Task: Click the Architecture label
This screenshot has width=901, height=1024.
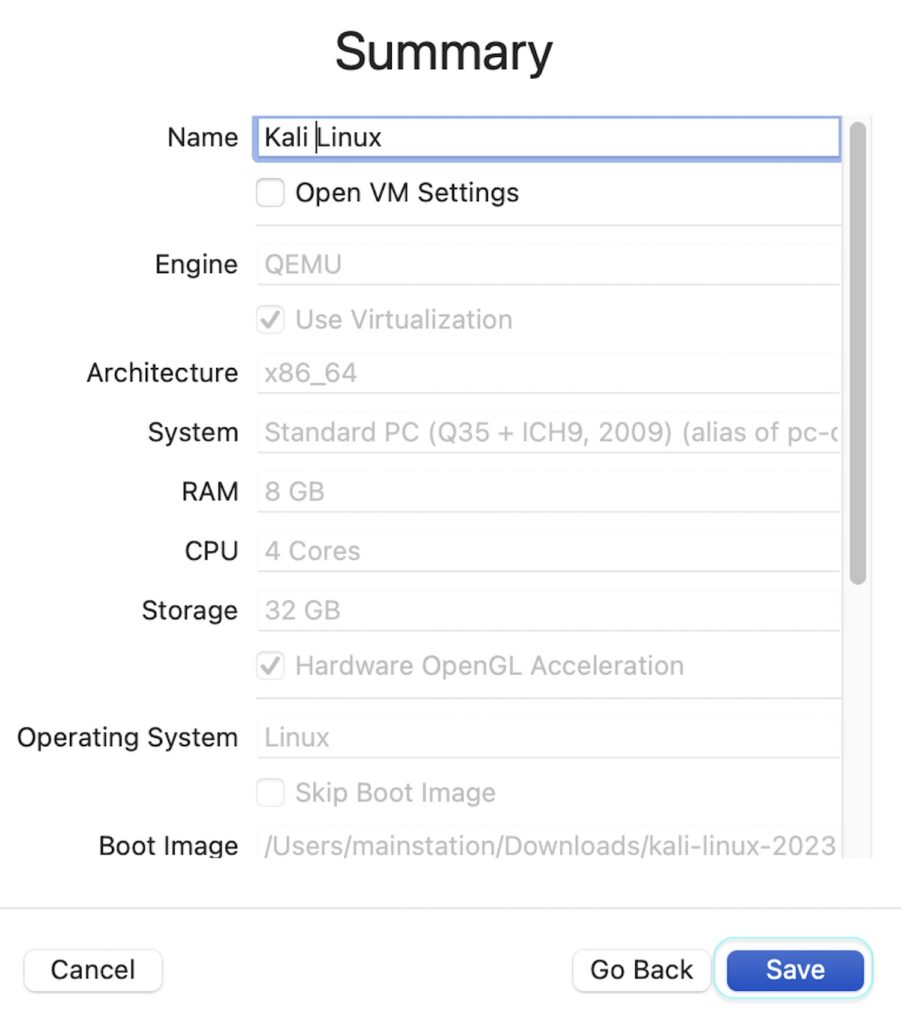Action: (163, 373)
